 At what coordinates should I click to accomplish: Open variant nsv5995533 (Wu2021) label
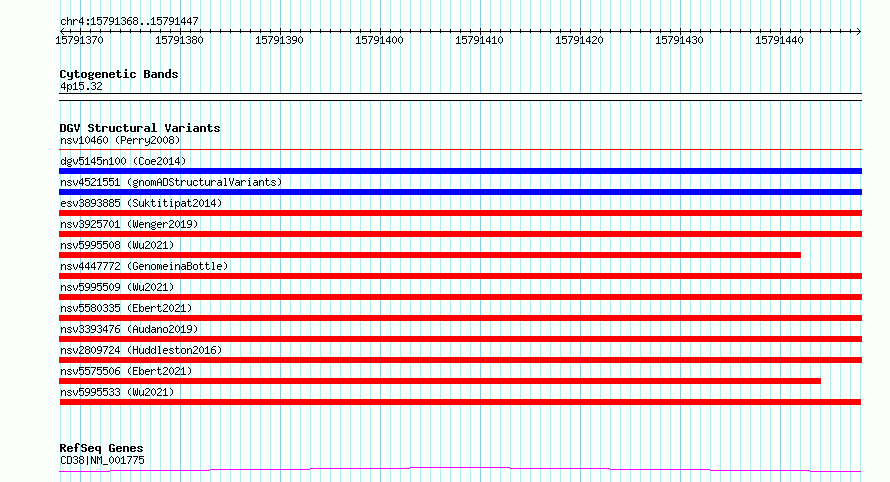(x=117, y=392)
